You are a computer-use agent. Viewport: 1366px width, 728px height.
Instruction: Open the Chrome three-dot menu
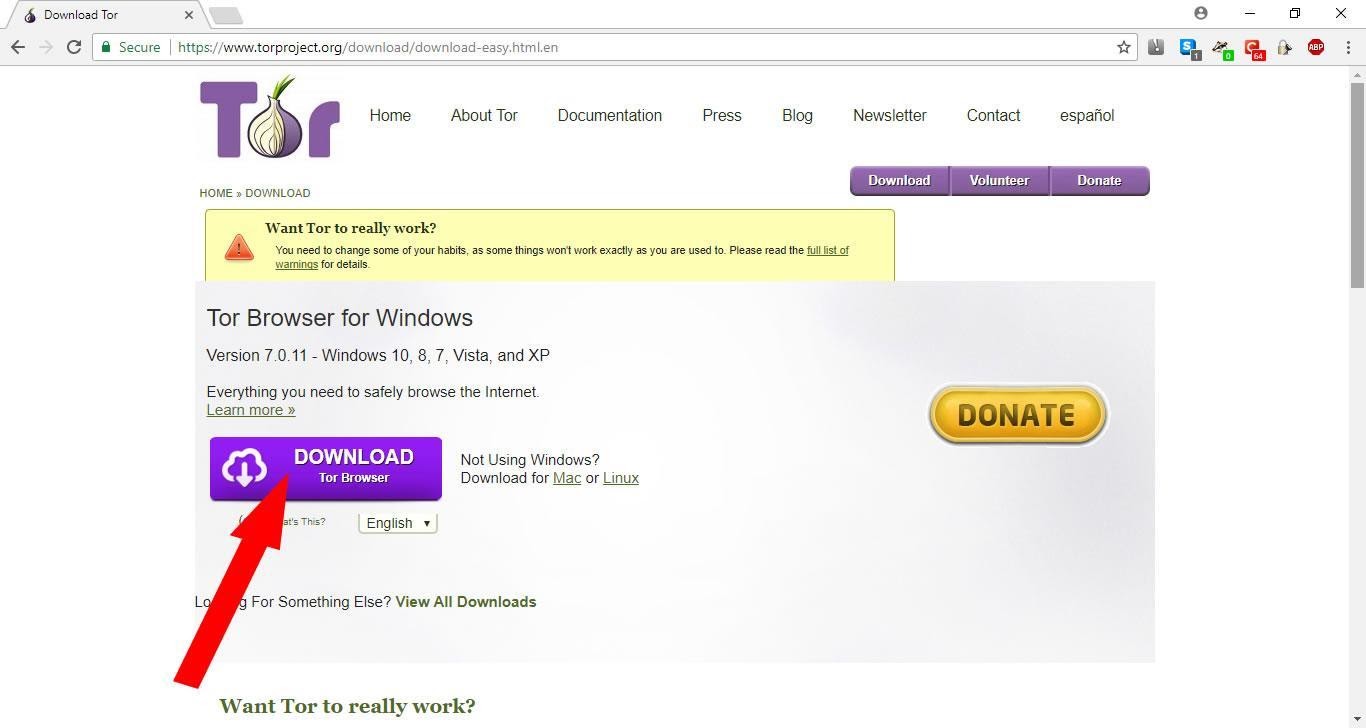[1346, 47]
